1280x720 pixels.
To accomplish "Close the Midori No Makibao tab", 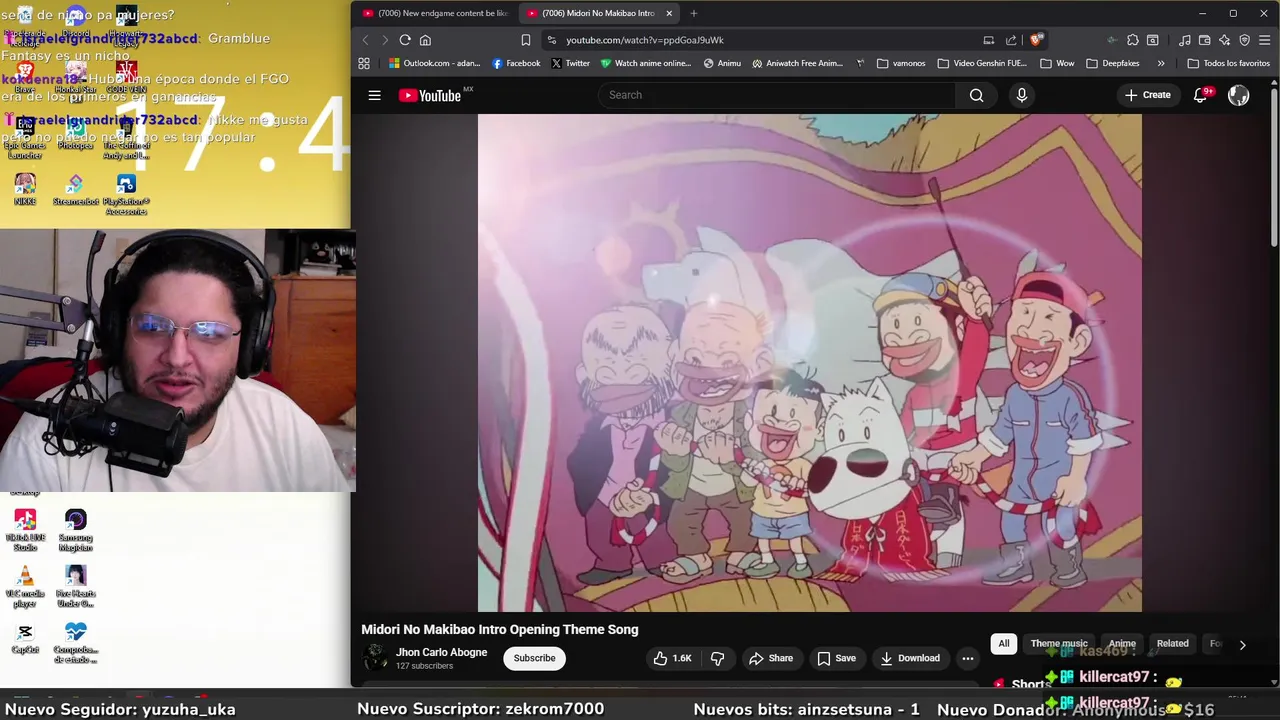I will pos(669,13).
